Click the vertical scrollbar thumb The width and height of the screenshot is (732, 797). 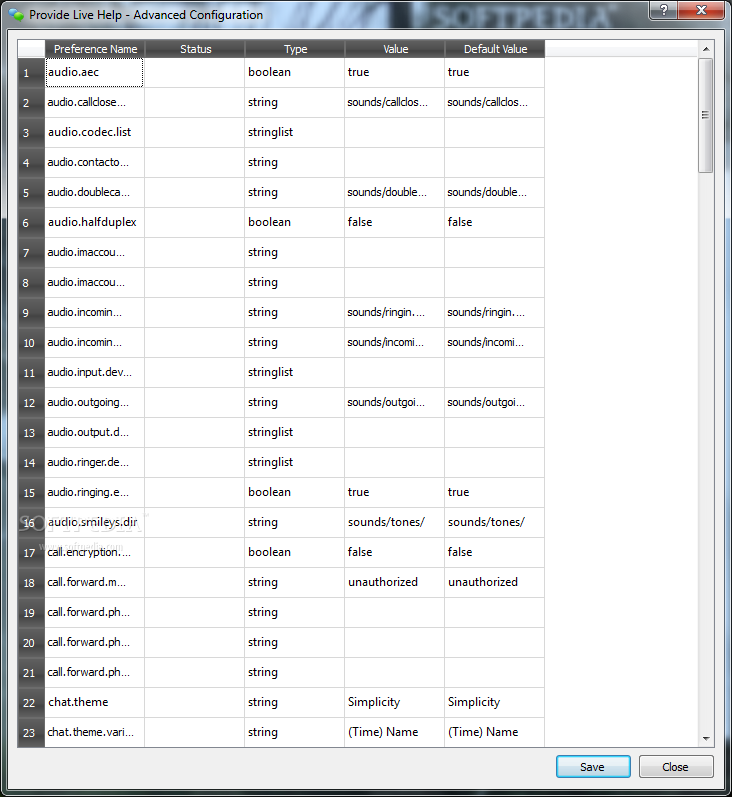(x=706, y=115)
